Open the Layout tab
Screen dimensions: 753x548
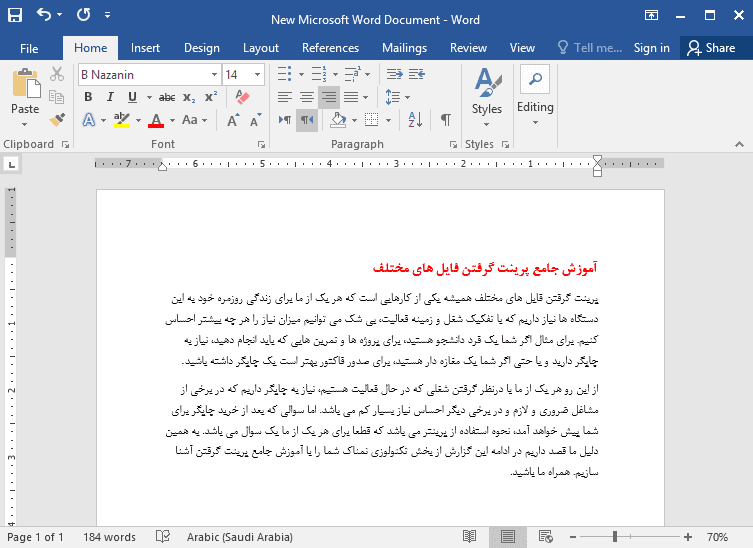click(261, 48)
